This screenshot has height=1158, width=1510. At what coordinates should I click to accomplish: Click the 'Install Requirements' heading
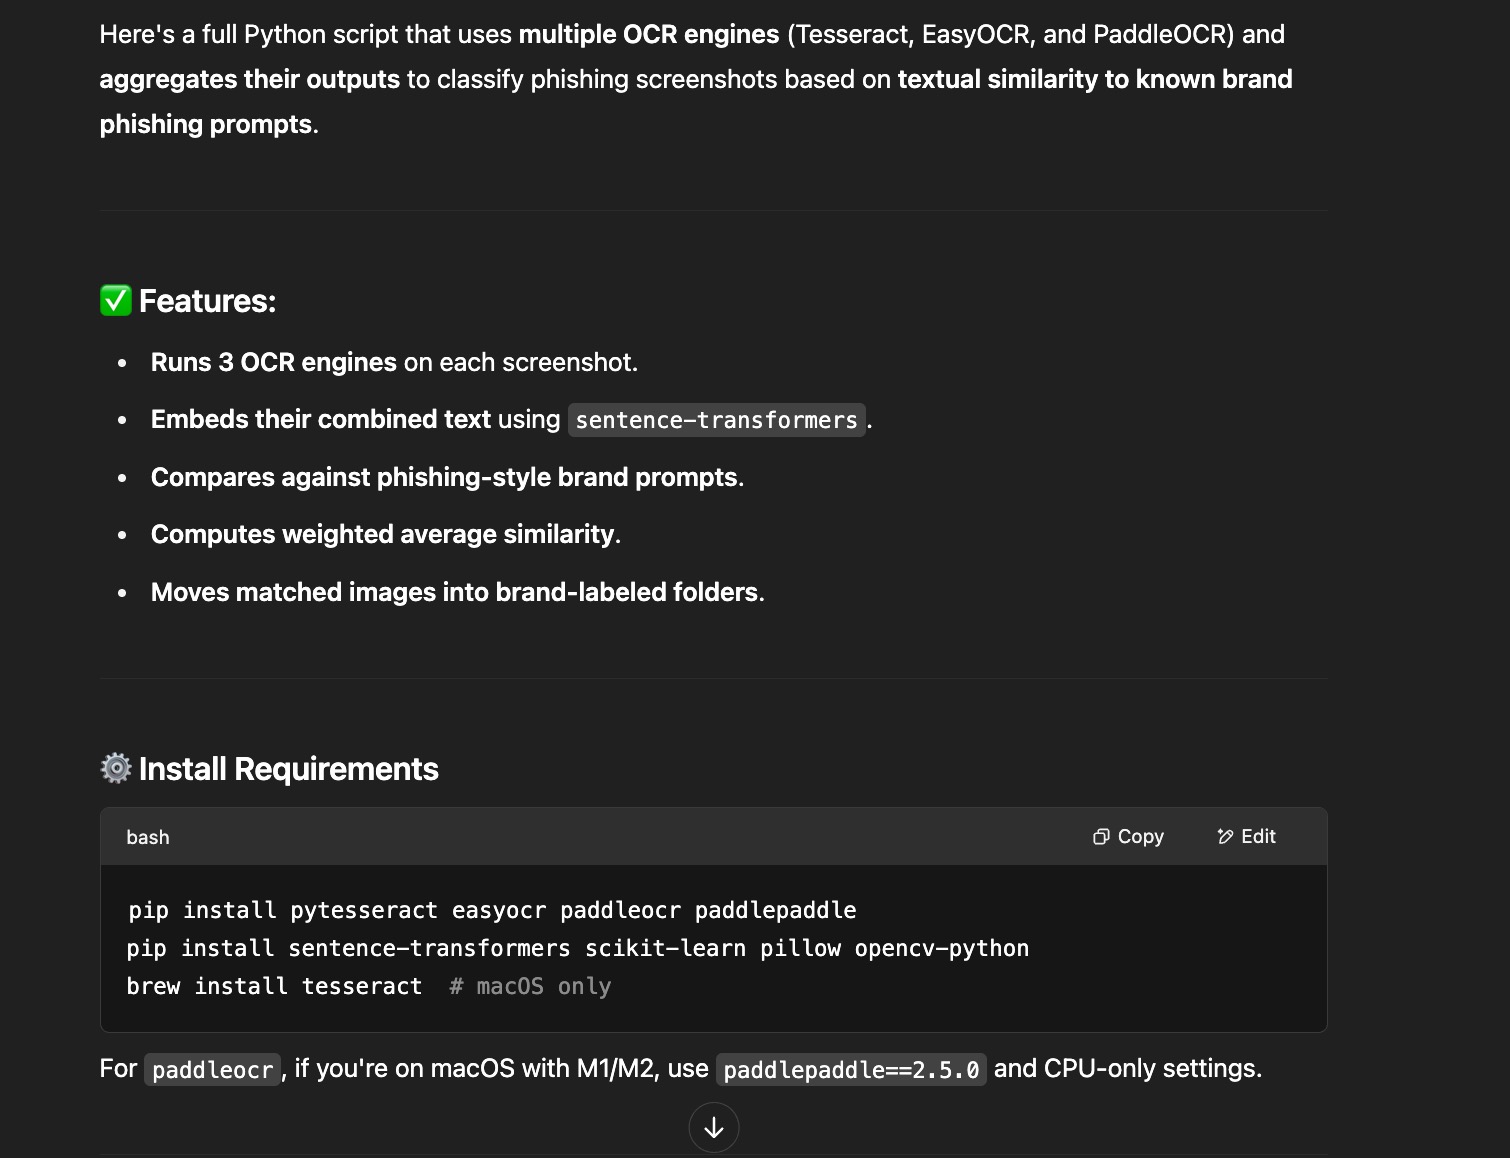pyautogui.click(x=289, y=769)
